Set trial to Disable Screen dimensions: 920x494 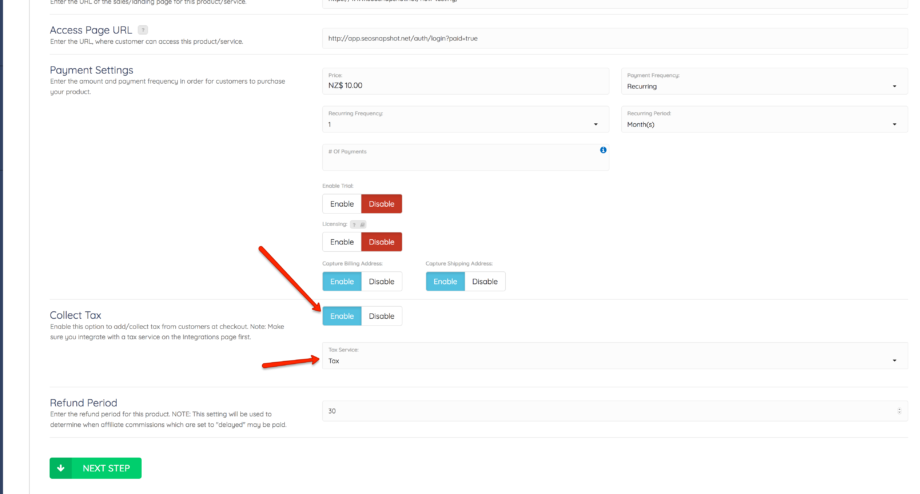(381, 204)
